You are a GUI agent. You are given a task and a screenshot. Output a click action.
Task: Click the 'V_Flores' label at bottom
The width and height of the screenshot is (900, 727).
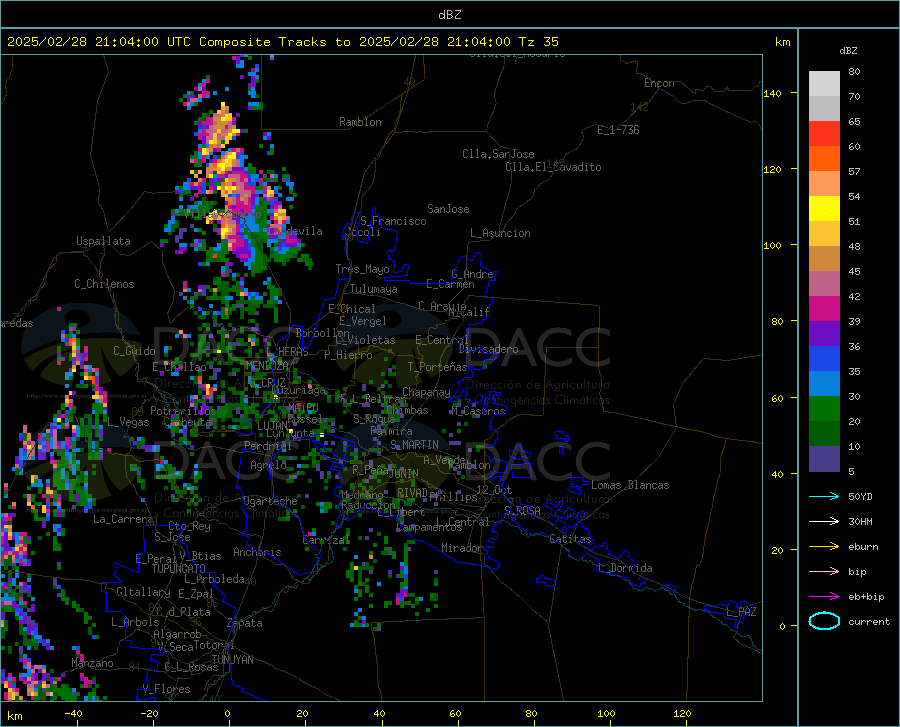click(x=166, y=689)
